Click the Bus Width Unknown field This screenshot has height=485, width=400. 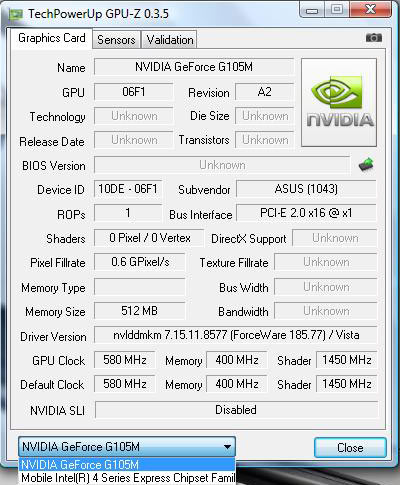coord(326,287)
